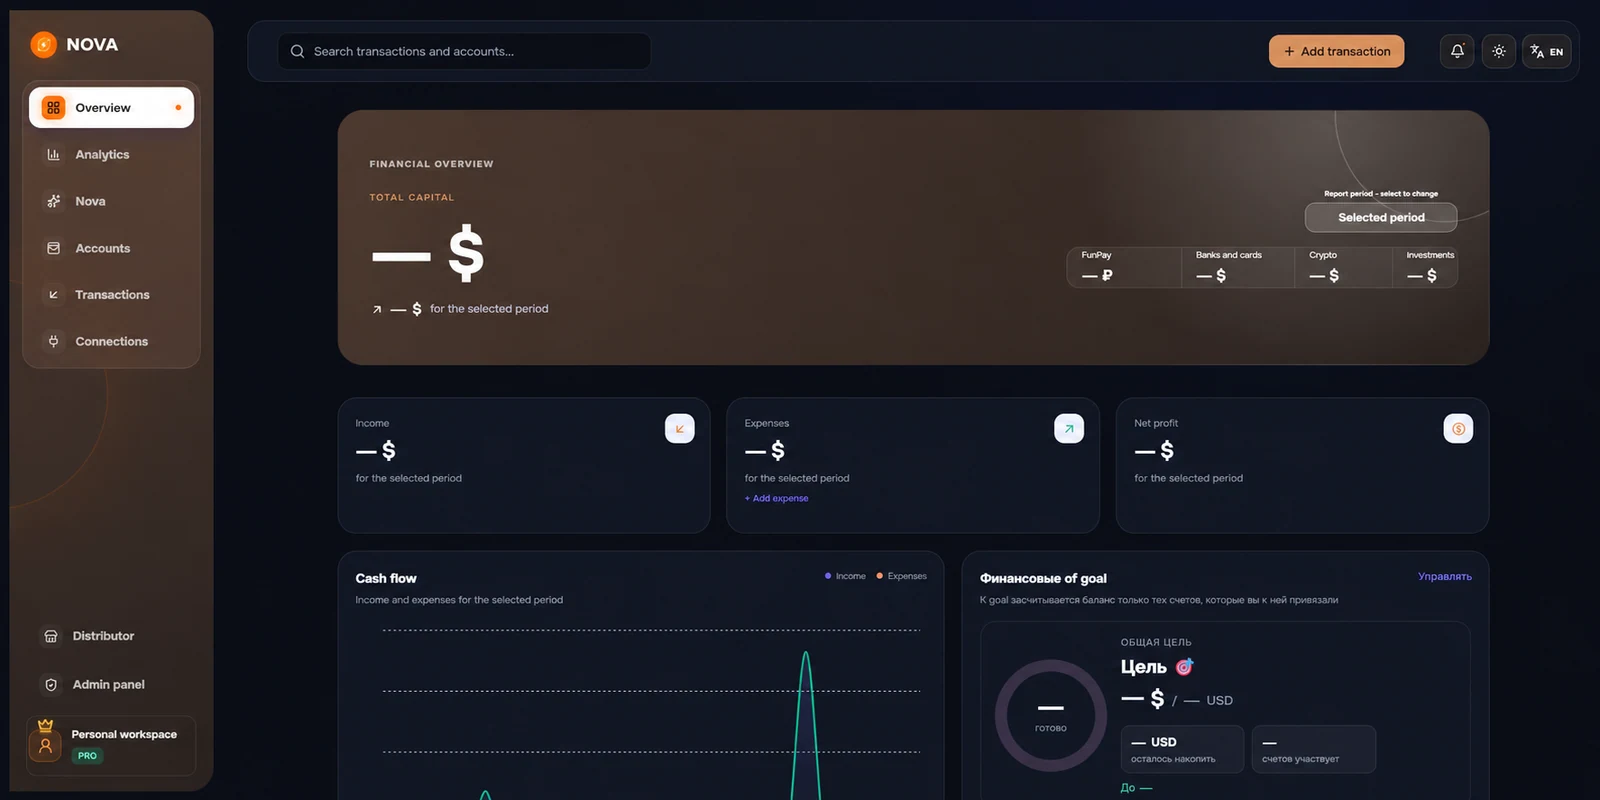Open the Transactions section

pos(111,295)
